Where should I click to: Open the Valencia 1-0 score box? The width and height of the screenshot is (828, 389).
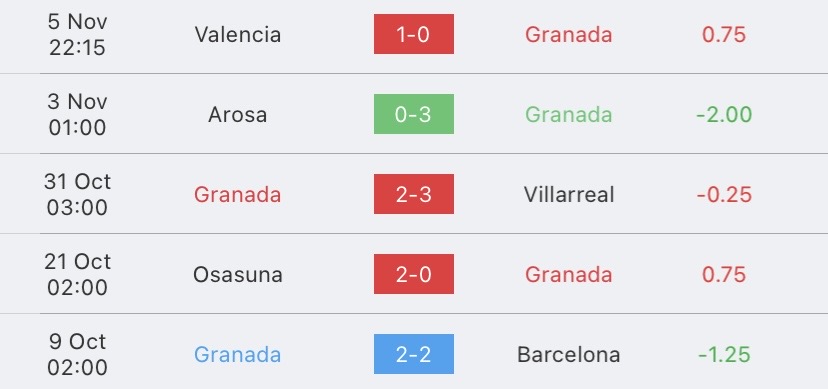413,34
